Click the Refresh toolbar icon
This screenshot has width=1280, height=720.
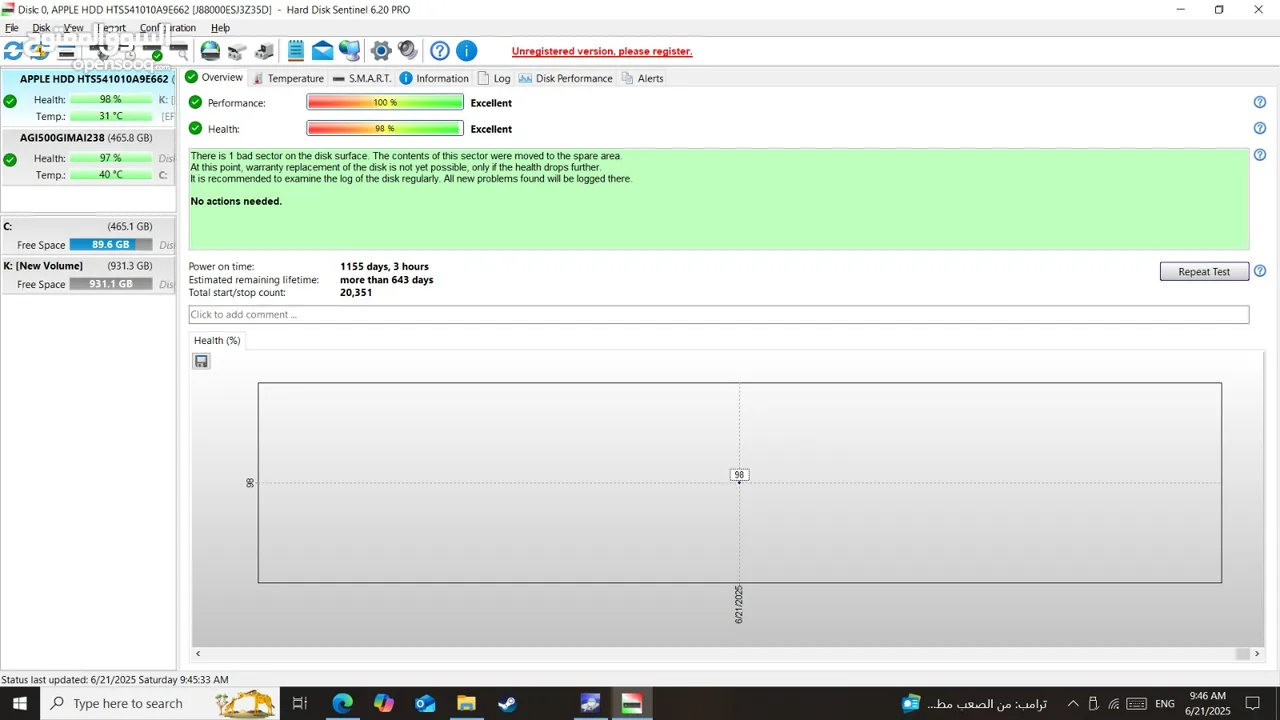13,51
